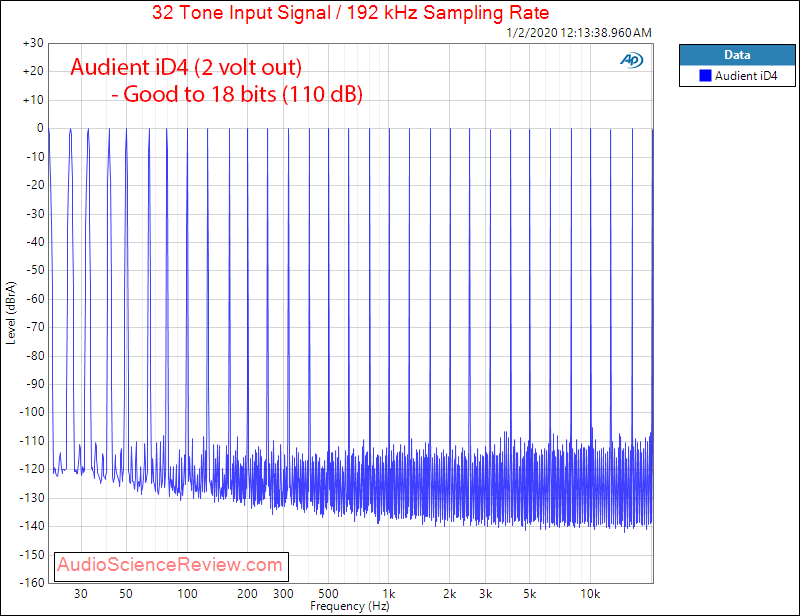Click the 'Audient iD4 (2 volt out)' annotation
This screenshot has height=616, width=800.
coord(186,67)
